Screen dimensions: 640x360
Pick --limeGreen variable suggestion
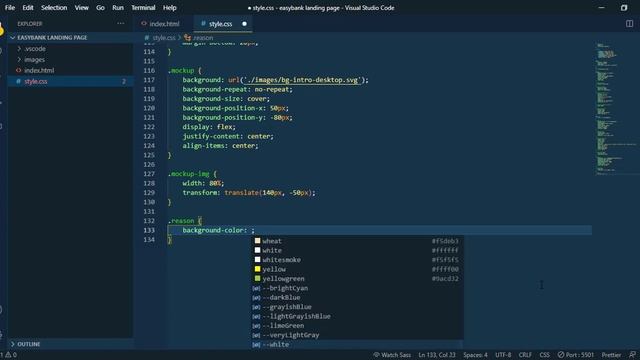357,325
